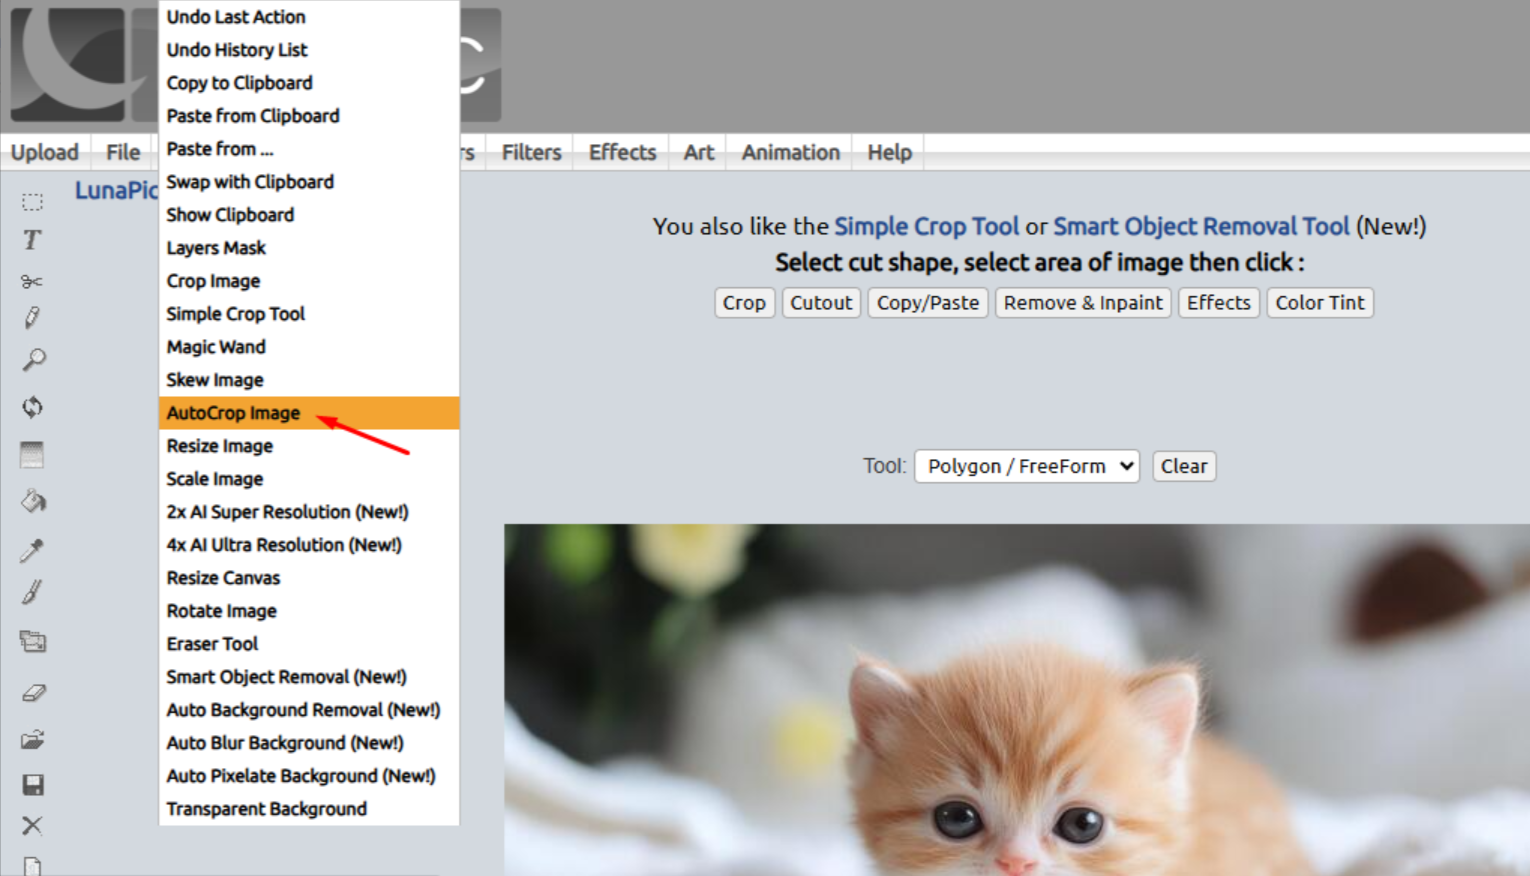Viewport: 1530px width, 876px height.
Task: Click the Clear button
Action: click(x=1184, y=466)
